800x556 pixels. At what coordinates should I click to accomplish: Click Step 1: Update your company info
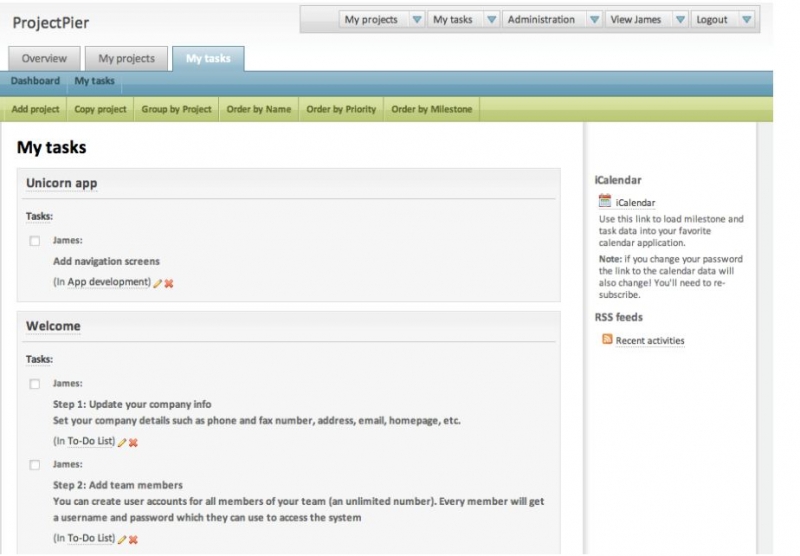(x=132, y=404)
